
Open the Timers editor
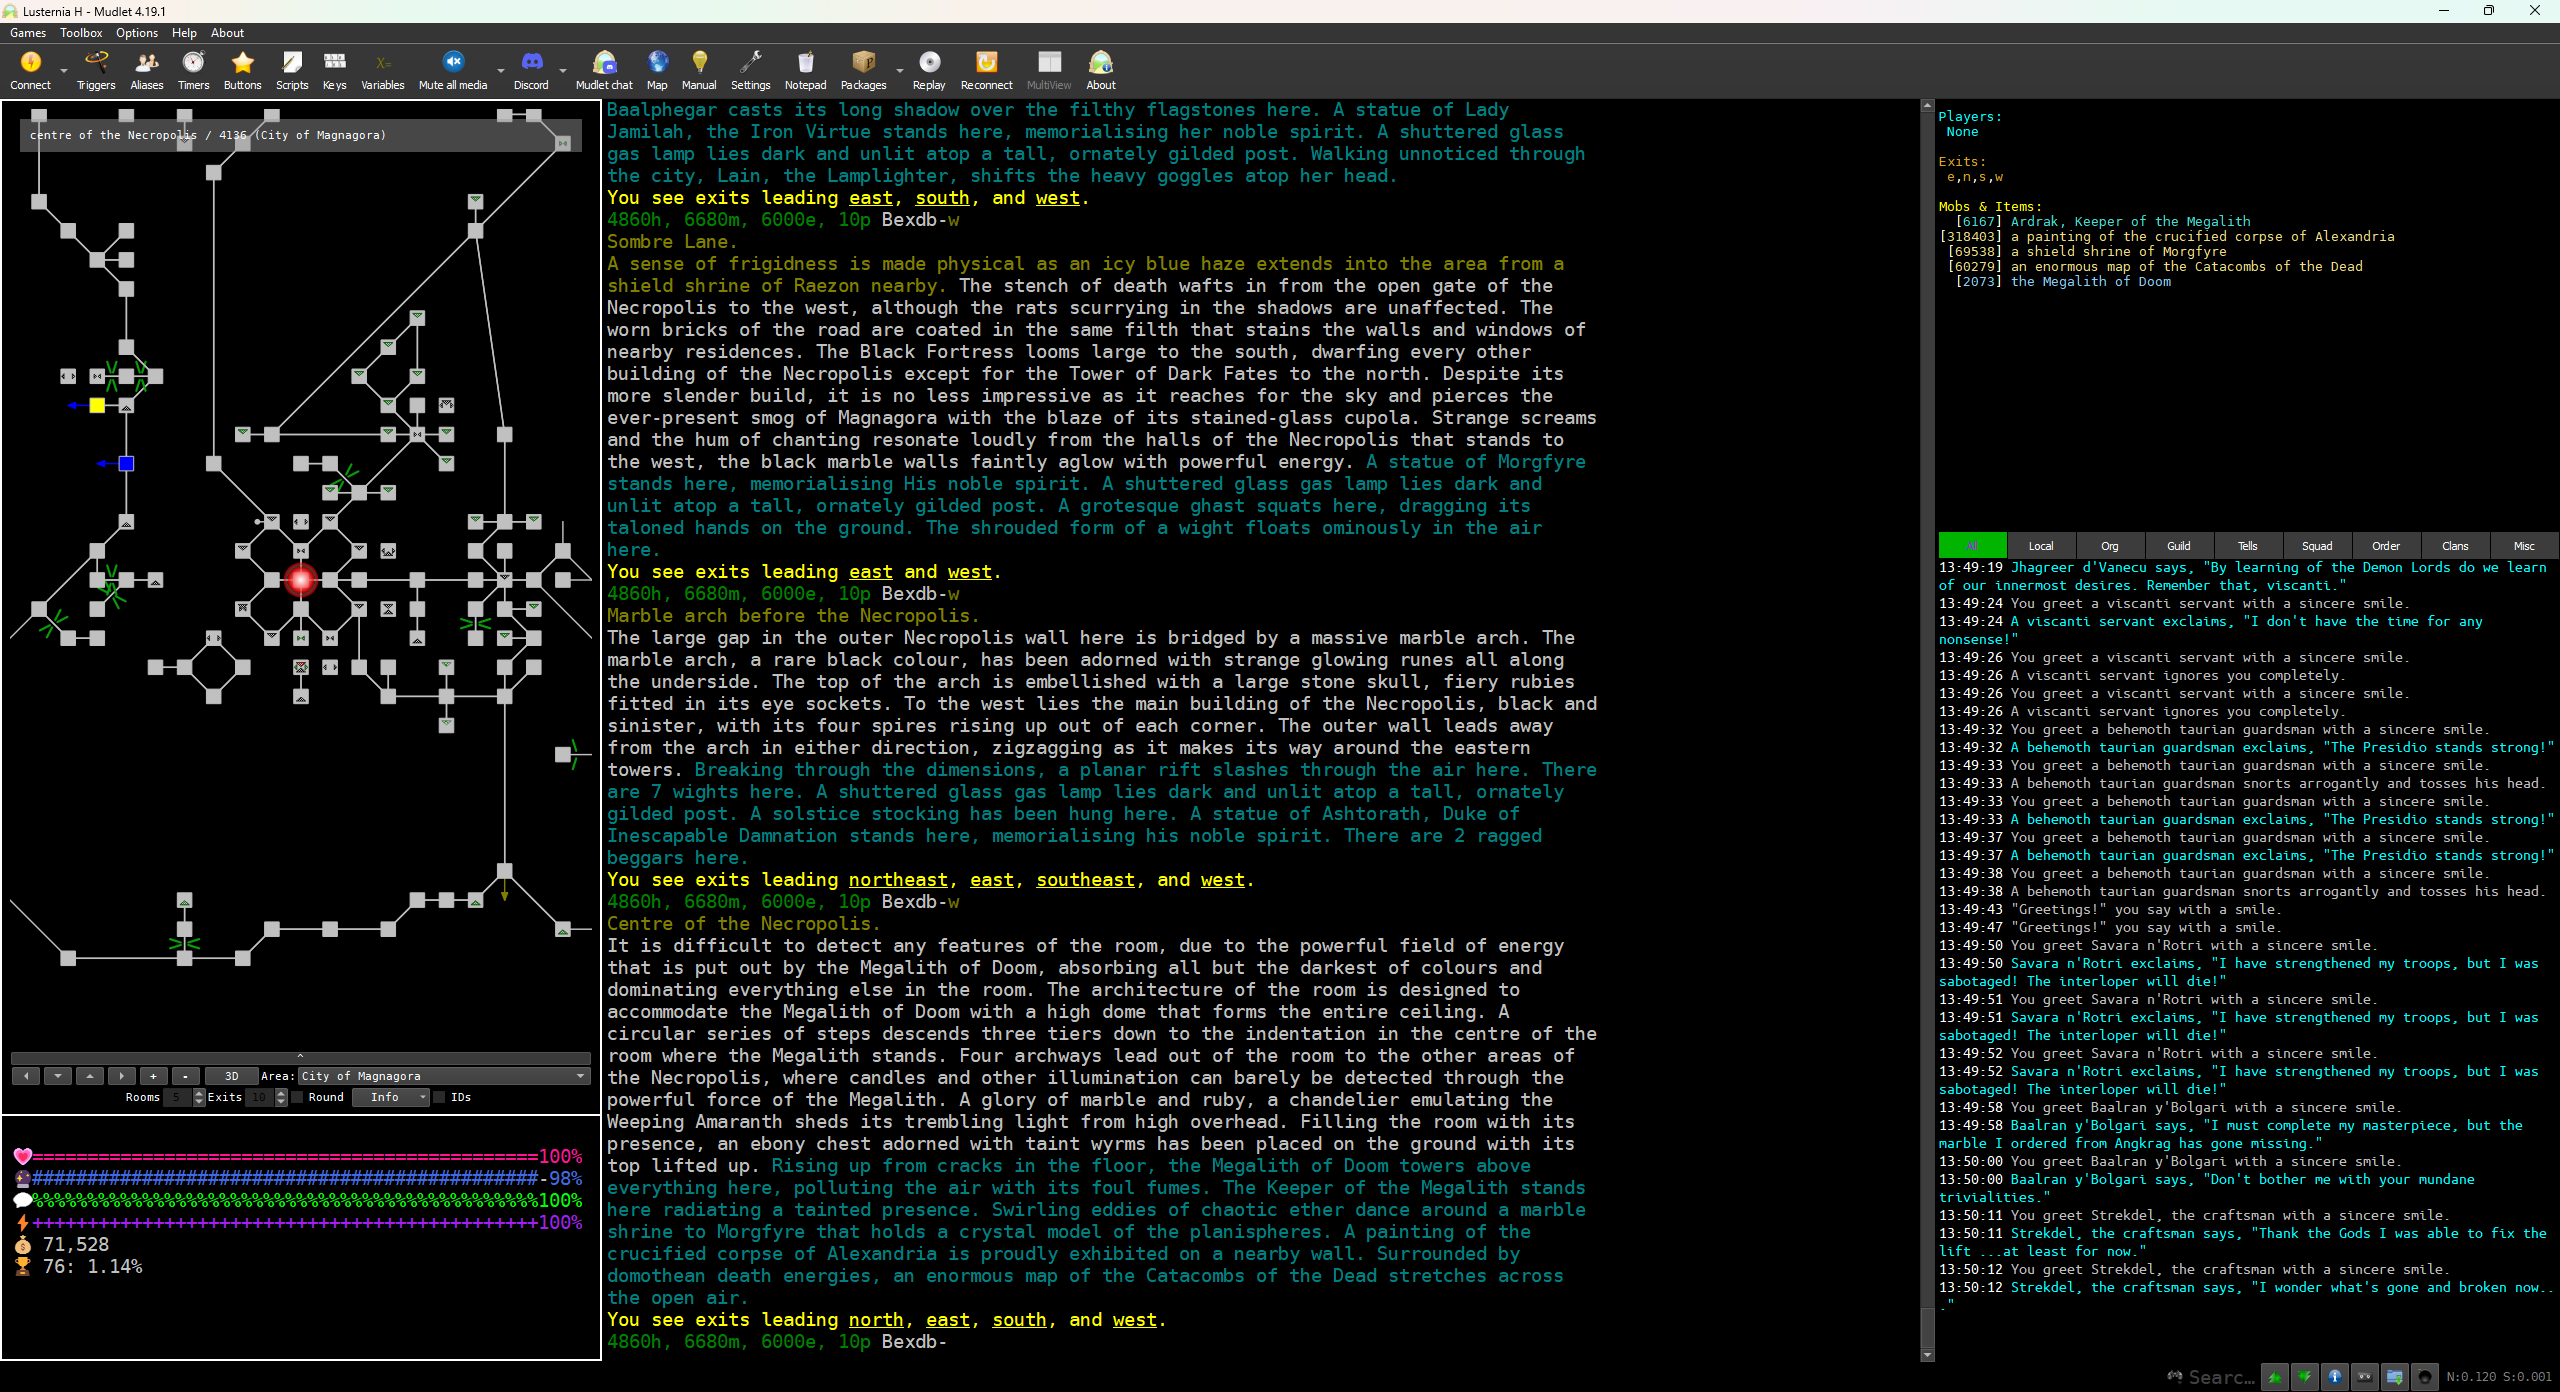point(193,68)
